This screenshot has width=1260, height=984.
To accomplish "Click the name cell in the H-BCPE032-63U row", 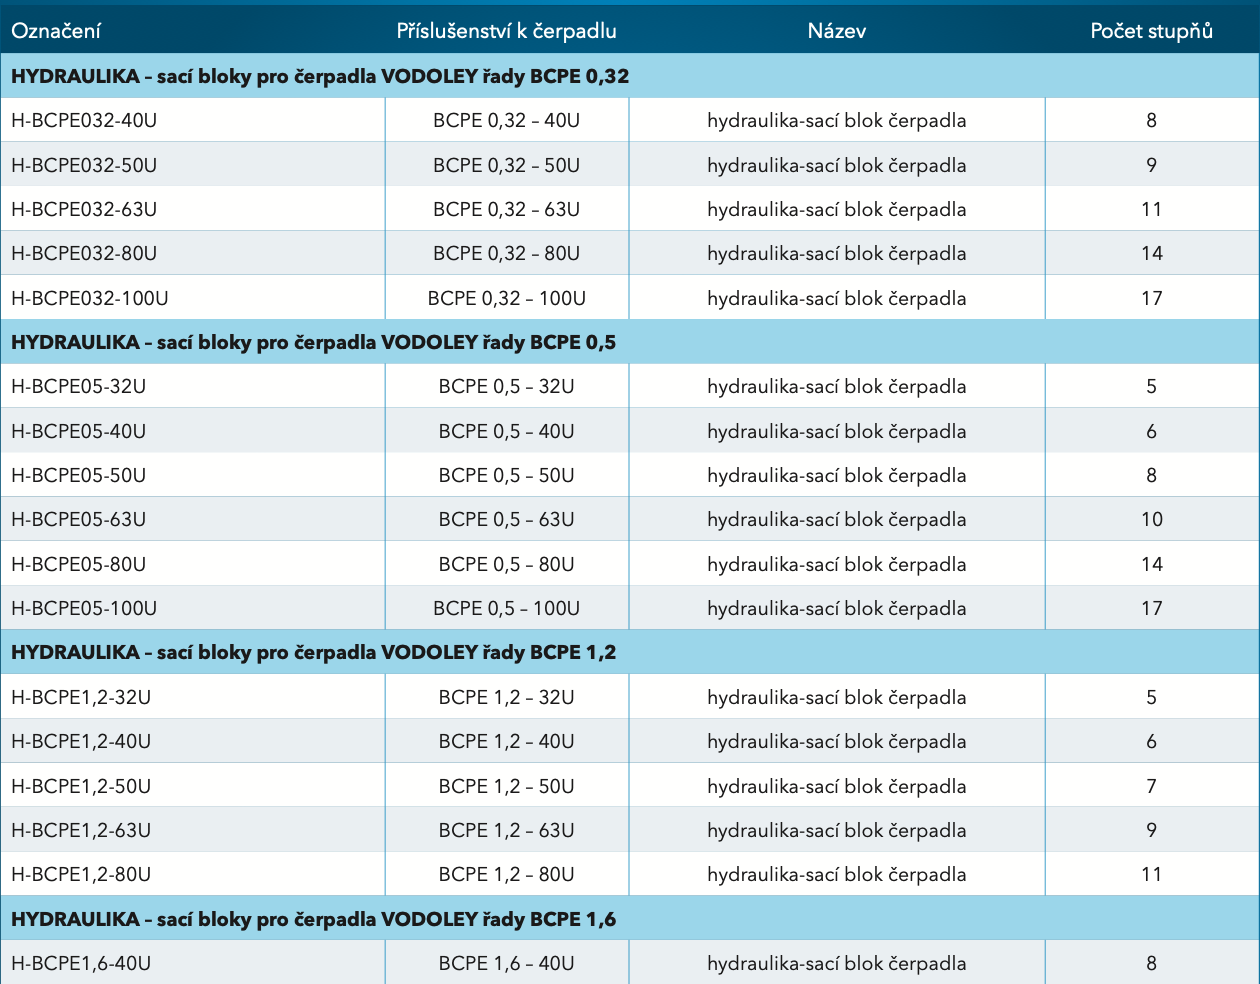I will click(x=837, y=209).
